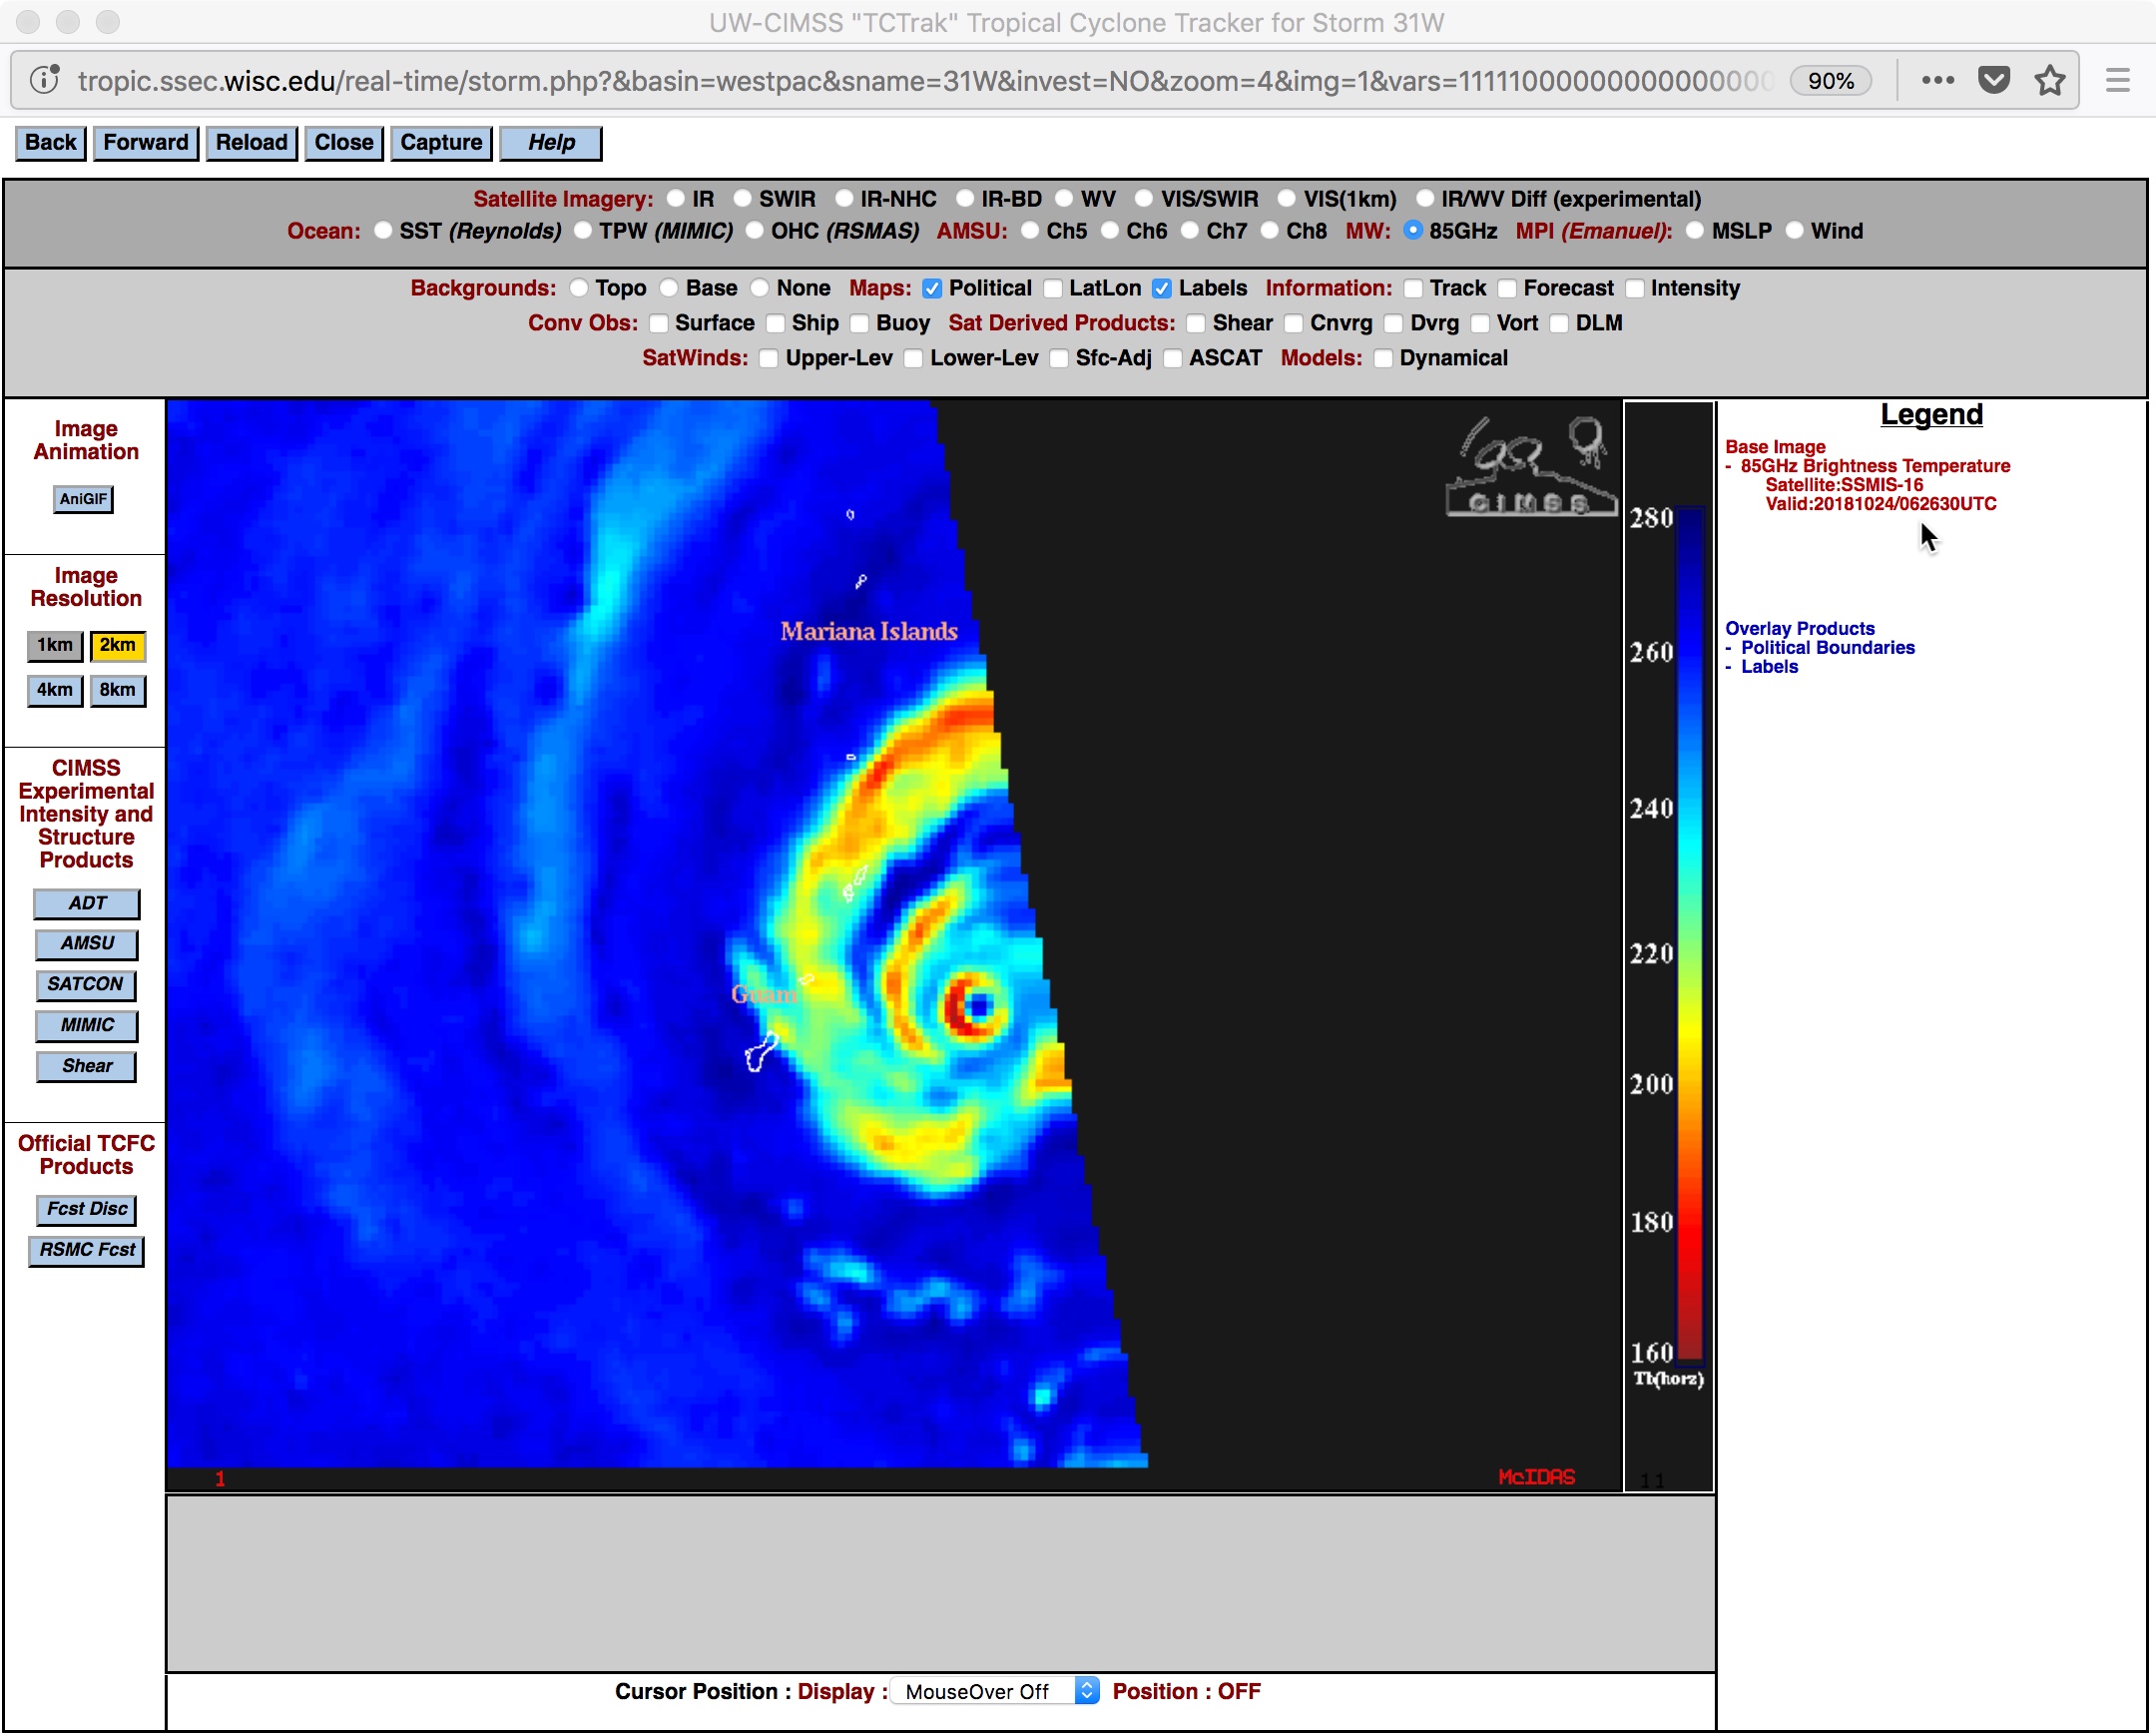Click the Forward button
The width and height of the screenshot is (2156, 1735).
pyautogui.click(x=146, y=143)
